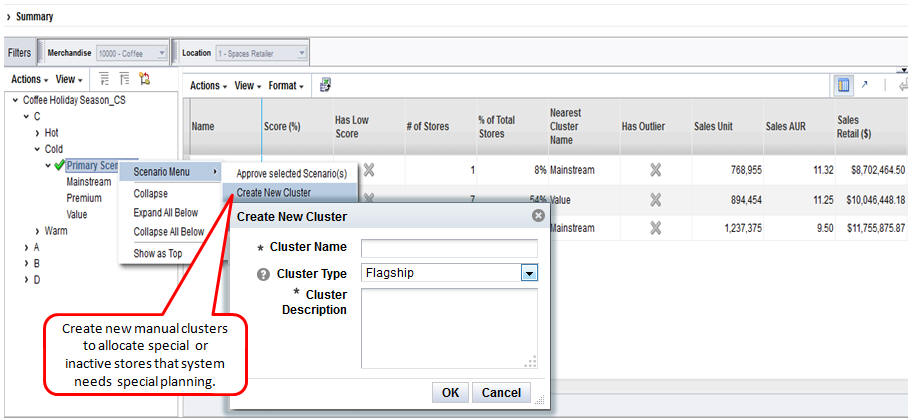Open the table View menu
The width and height of the screenshot is (917, 420).
248,85
